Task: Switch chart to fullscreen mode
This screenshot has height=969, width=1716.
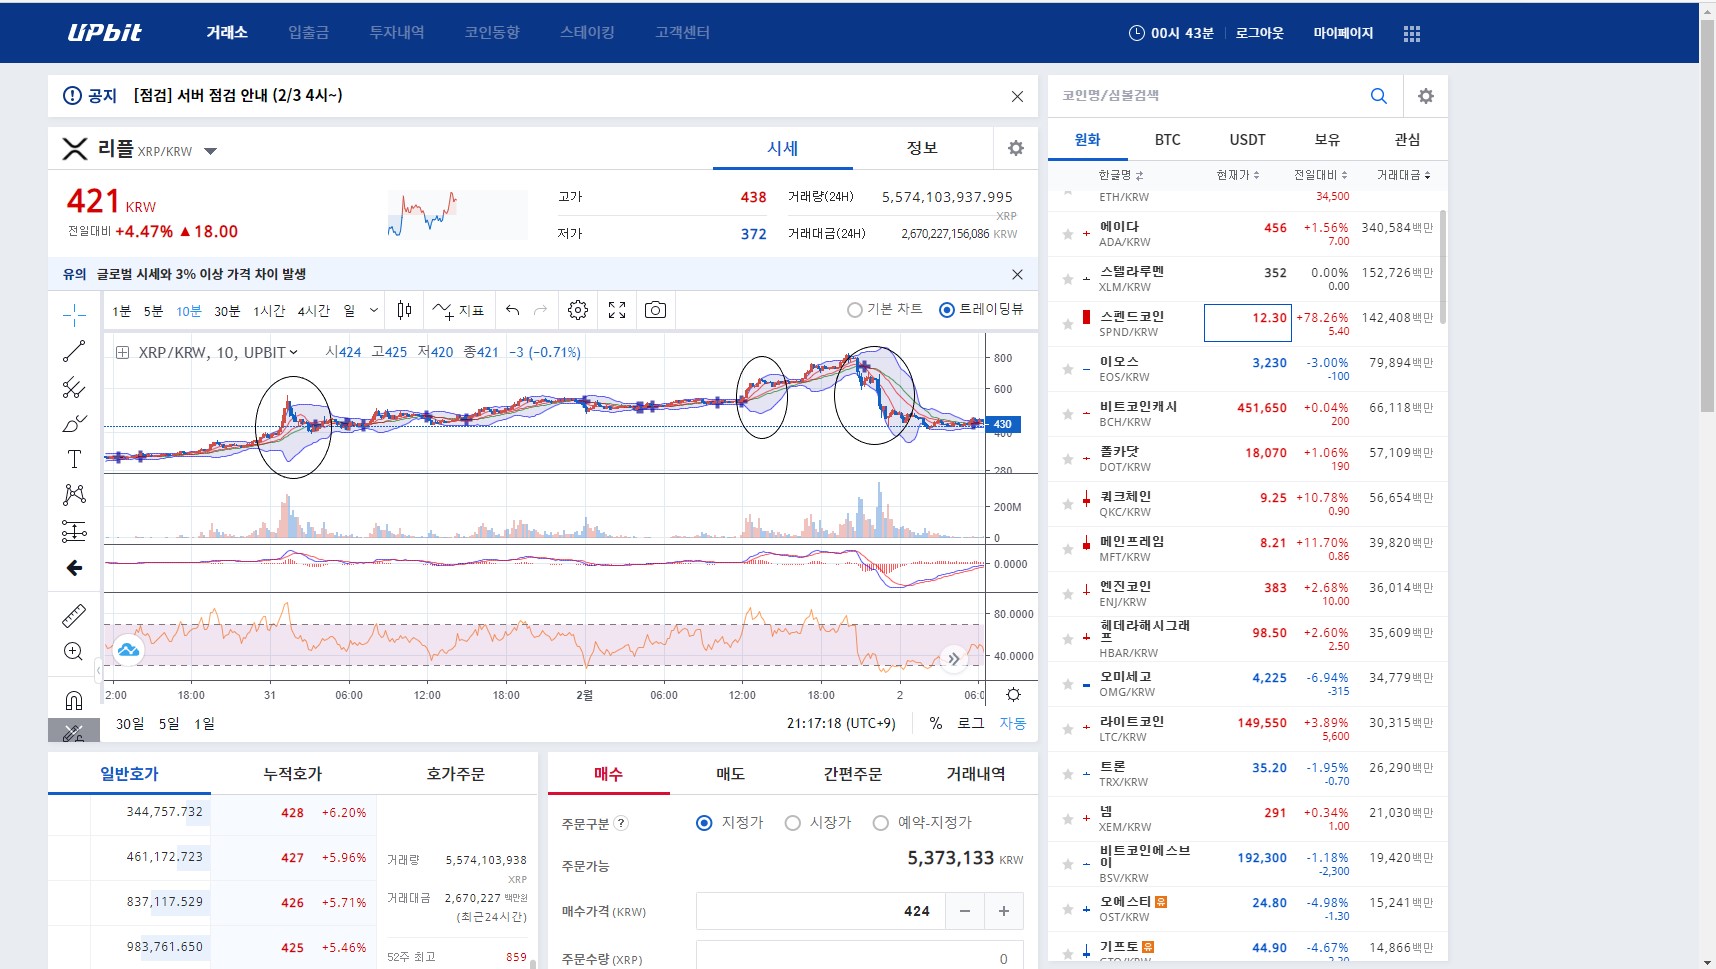Action: pyautogui.click(x=617, y=310)
